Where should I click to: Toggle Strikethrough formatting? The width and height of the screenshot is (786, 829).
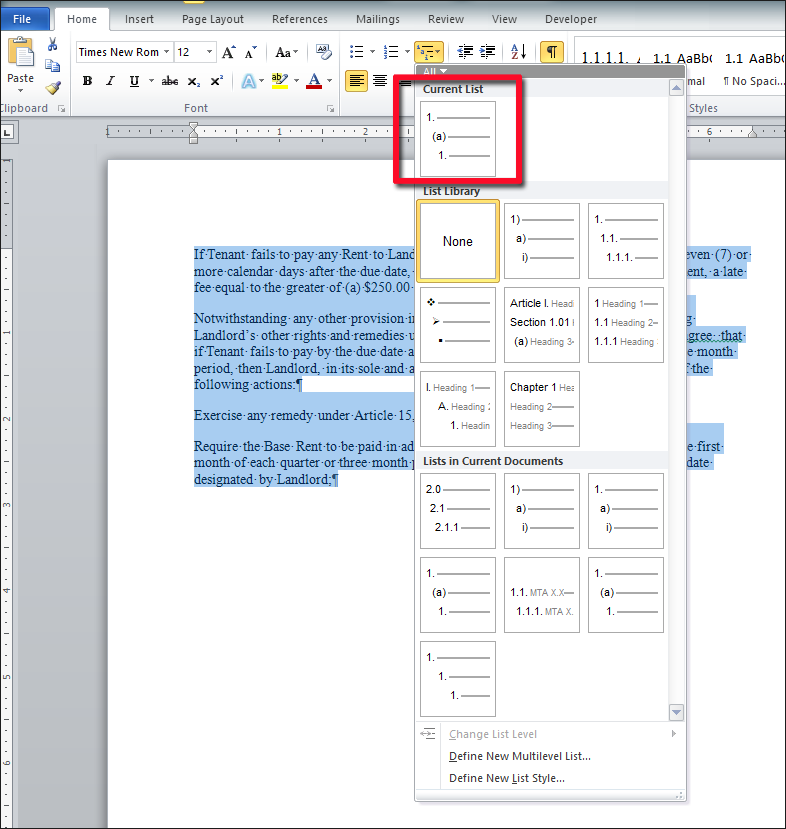click(x=170, y=81)
